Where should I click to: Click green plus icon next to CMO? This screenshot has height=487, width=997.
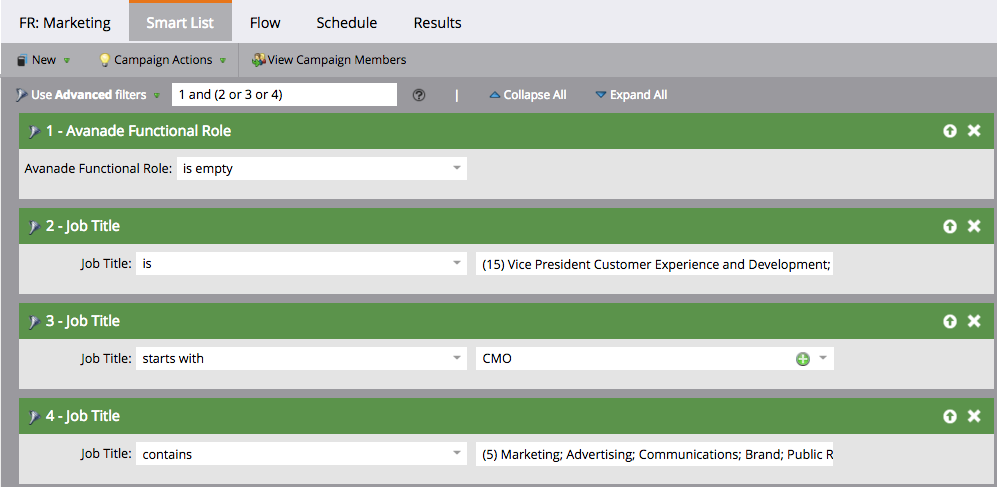802,359
